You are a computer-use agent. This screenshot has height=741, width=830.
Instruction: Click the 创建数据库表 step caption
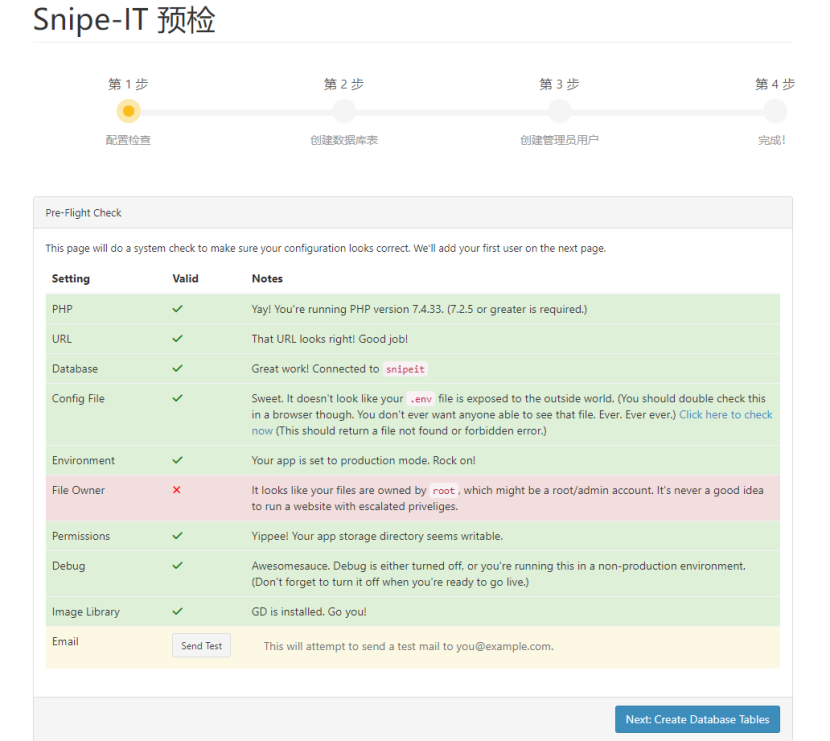point(344,140)
